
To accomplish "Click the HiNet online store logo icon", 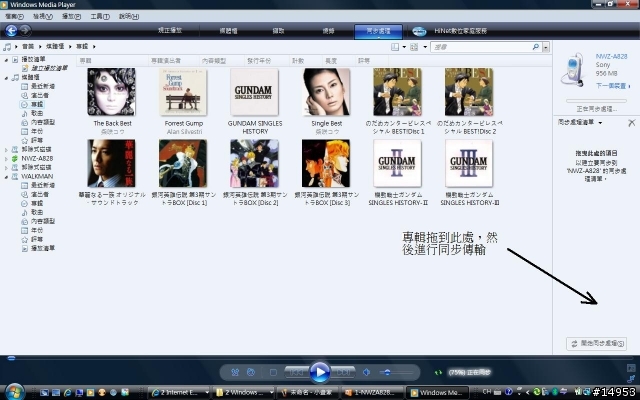I will [x=419, y=31].
